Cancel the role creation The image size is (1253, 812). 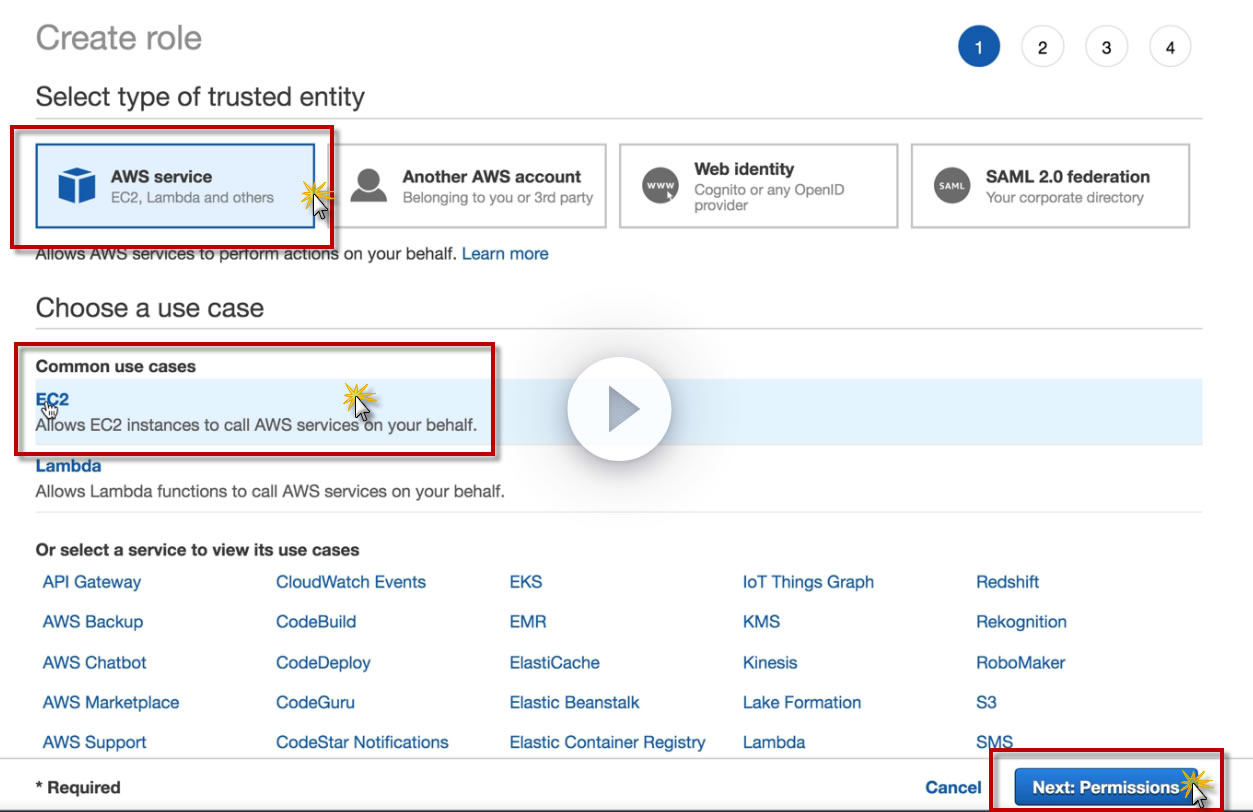click(x=953, y=788)
